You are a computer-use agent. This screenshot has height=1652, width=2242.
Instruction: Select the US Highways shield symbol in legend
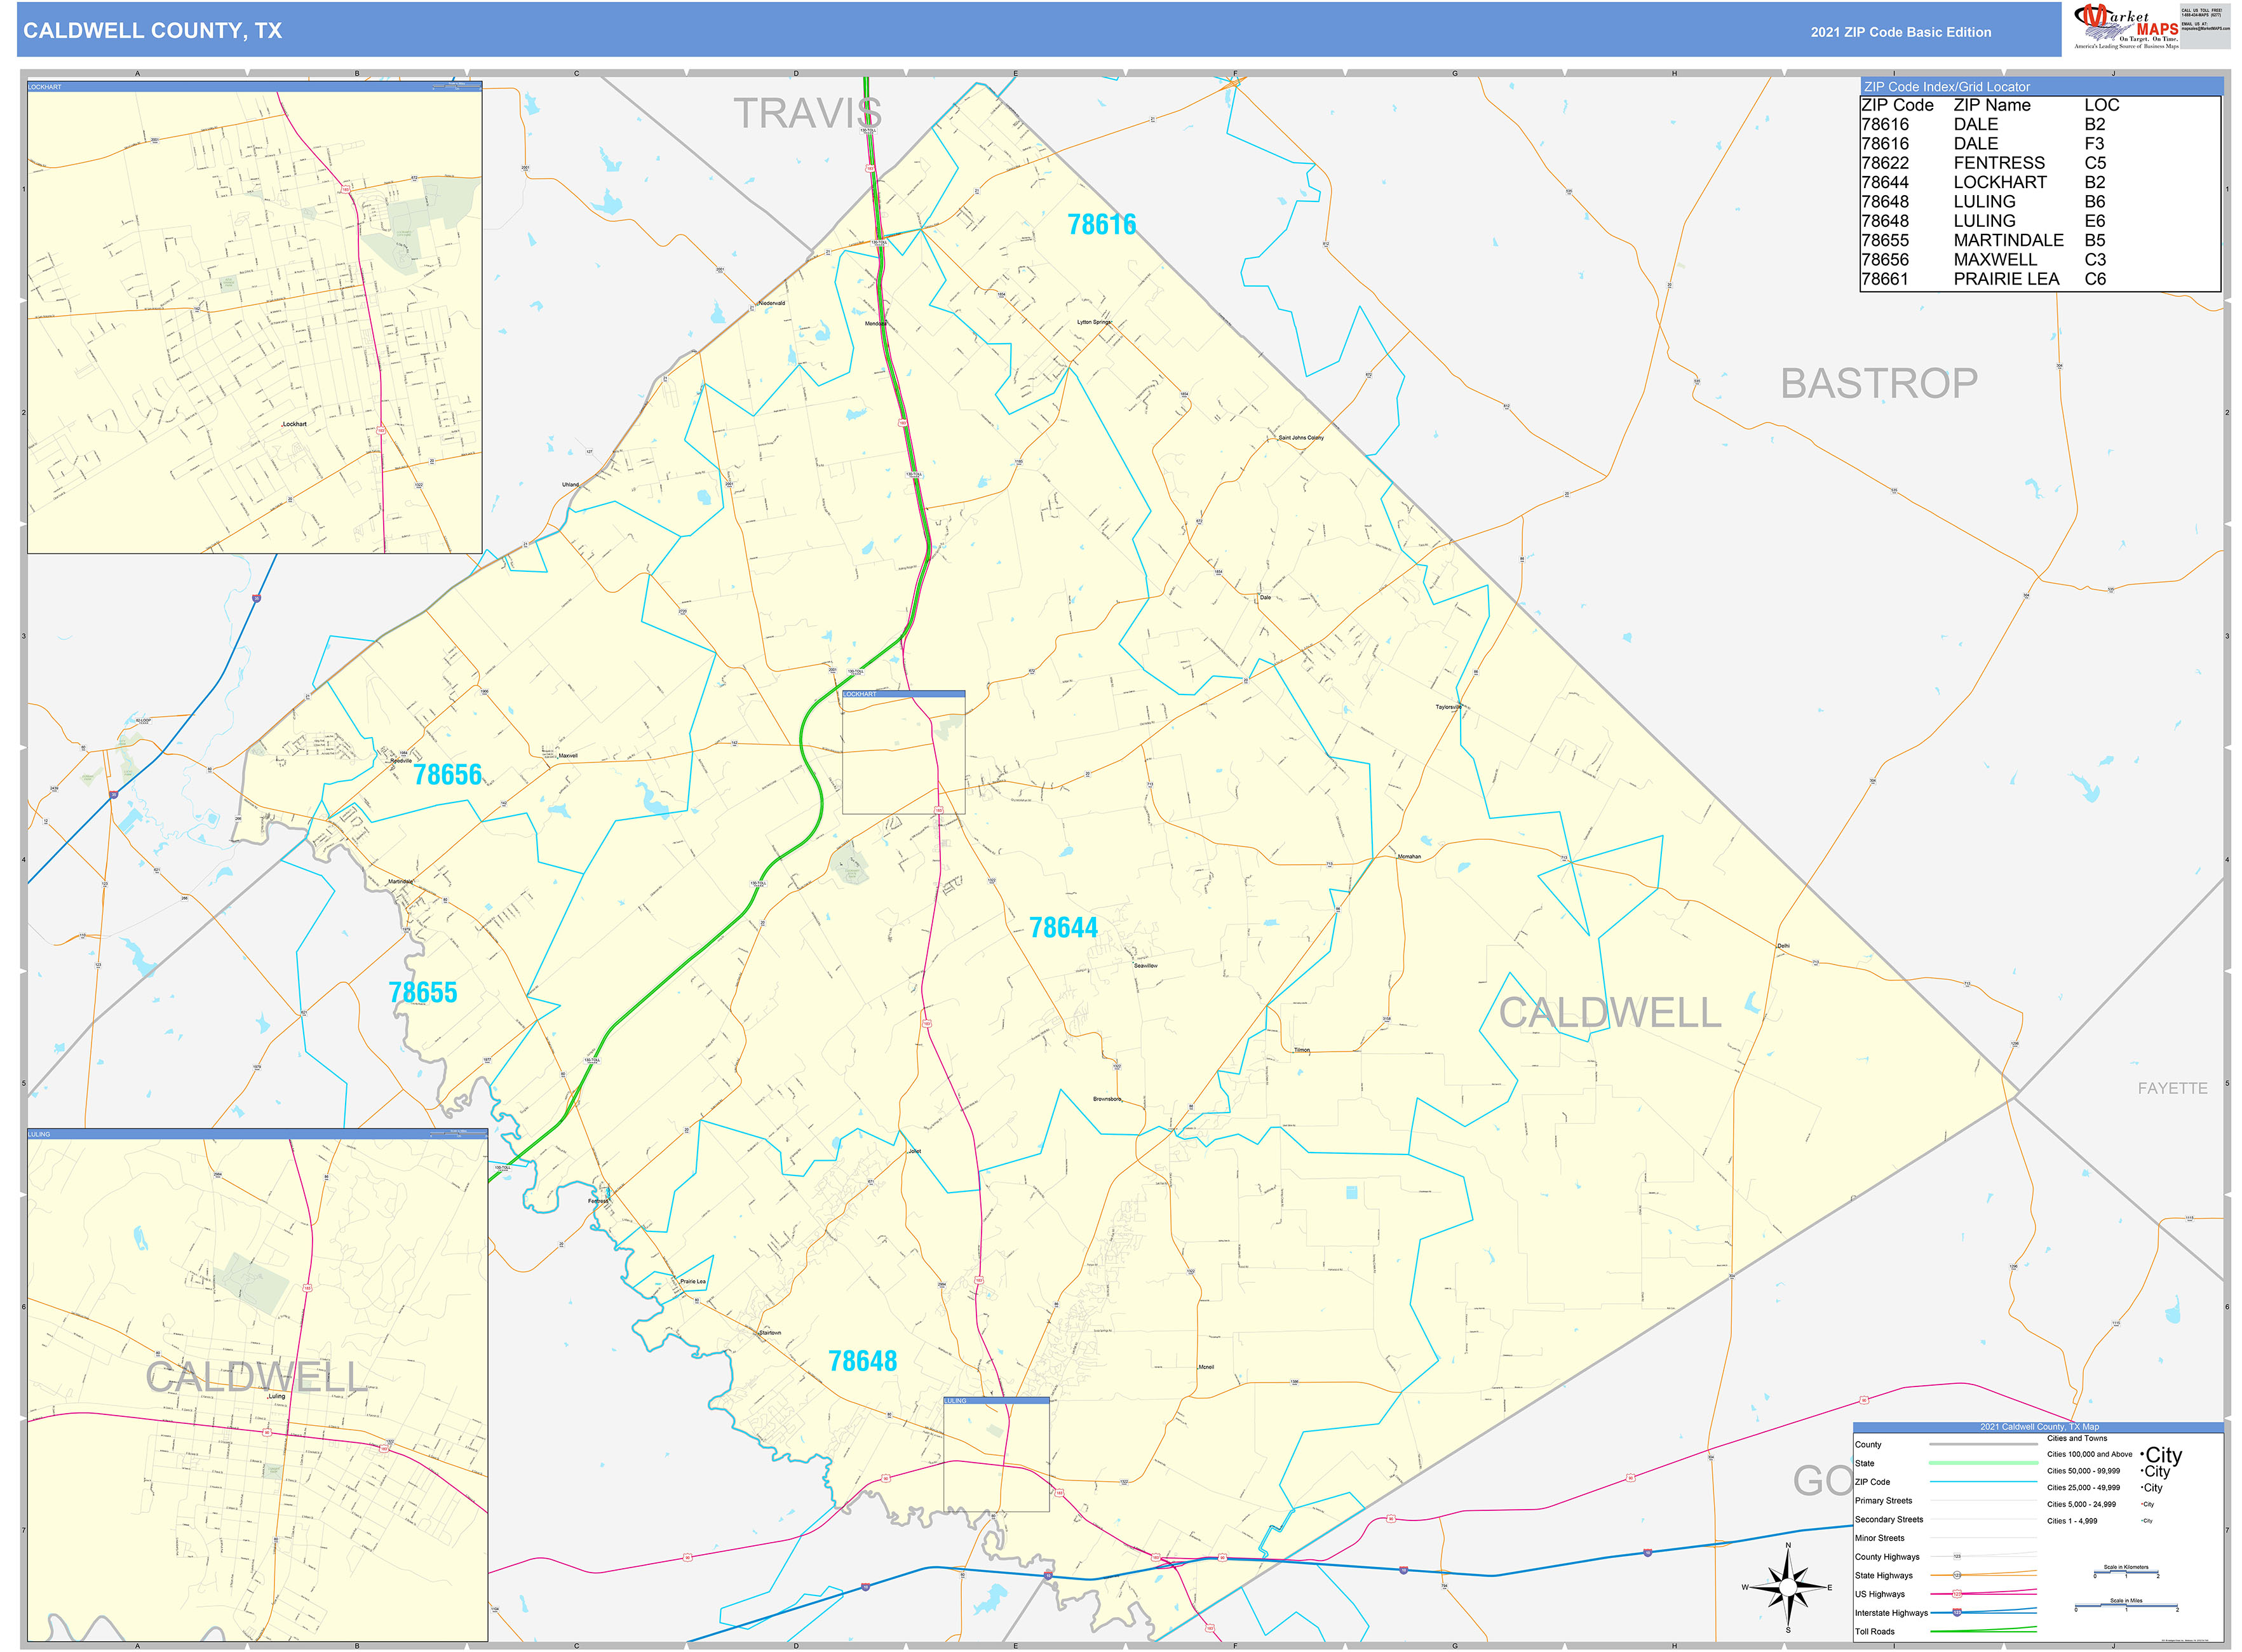(x=1958, y=1594)
